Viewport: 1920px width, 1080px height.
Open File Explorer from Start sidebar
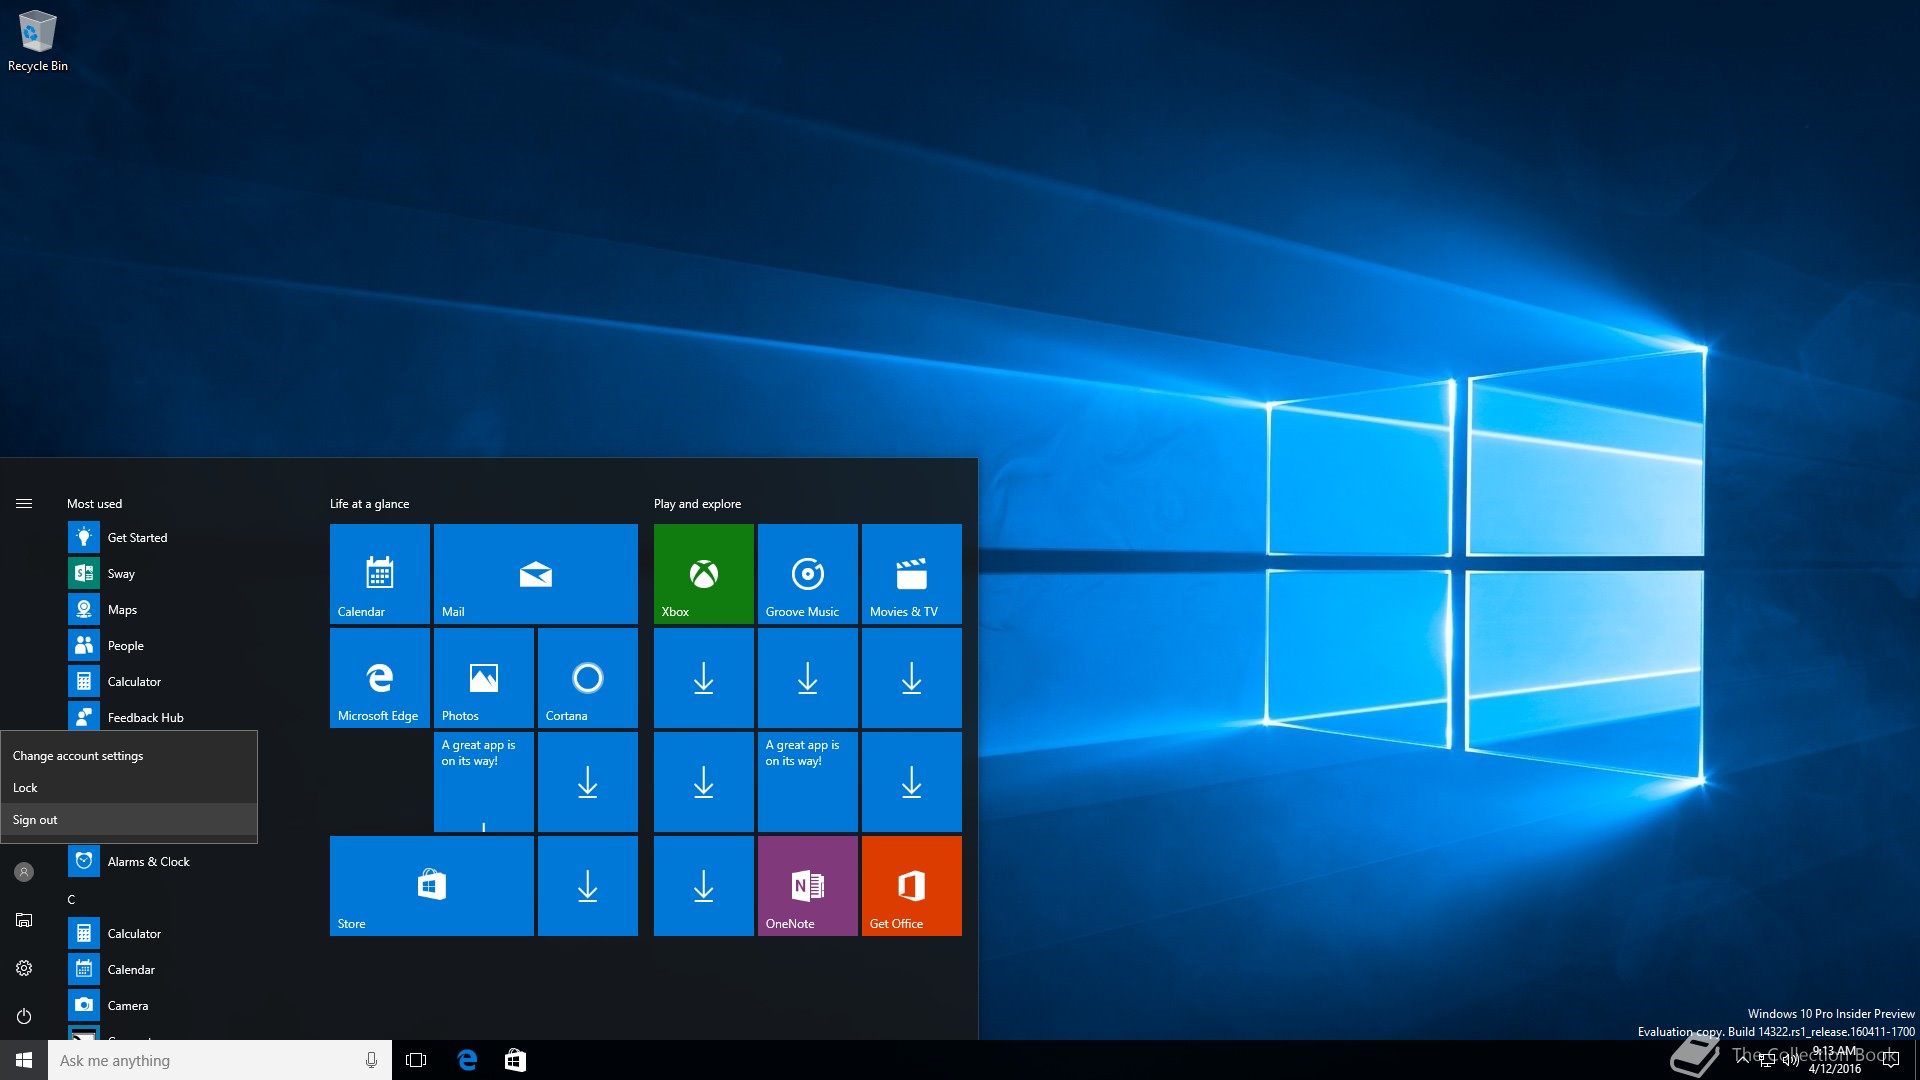click(24, 920)
